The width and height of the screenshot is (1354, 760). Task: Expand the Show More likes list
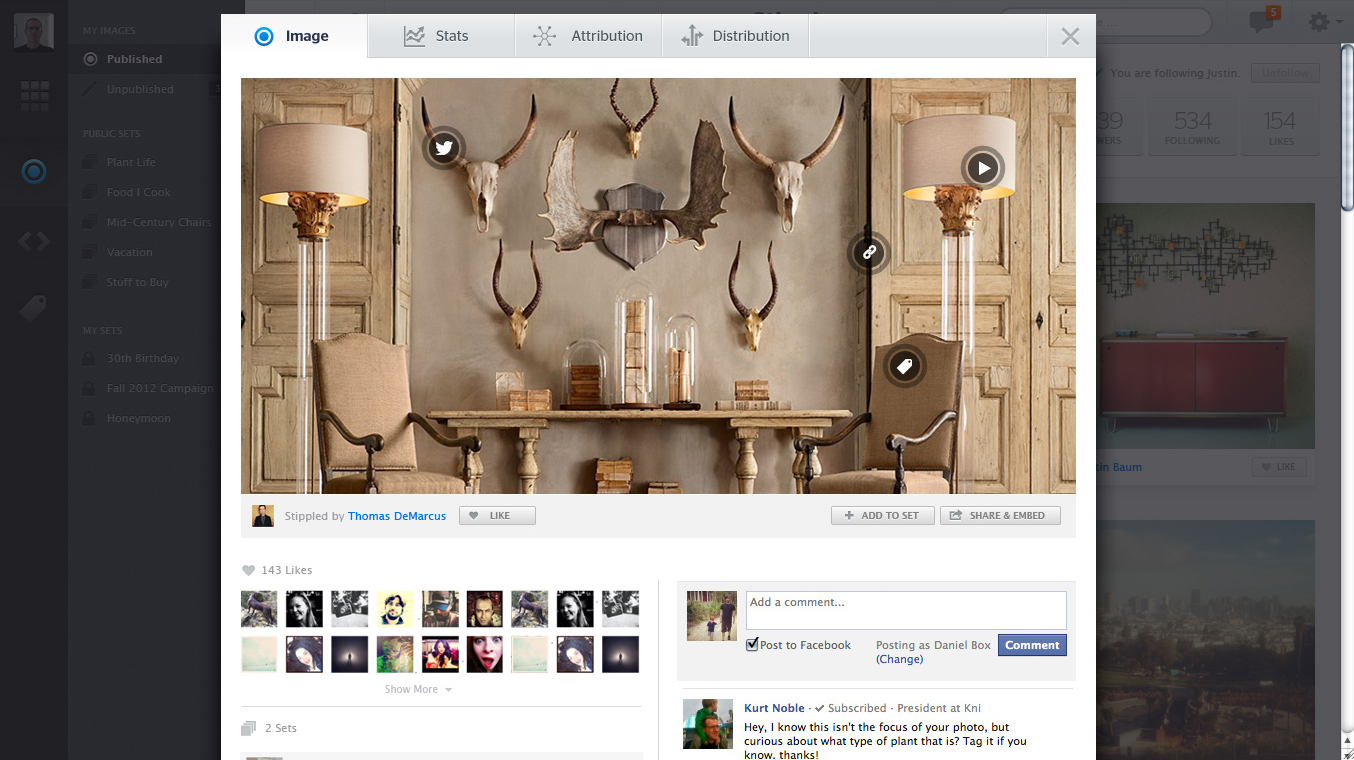pyautogui.click(x=418, y=689)
